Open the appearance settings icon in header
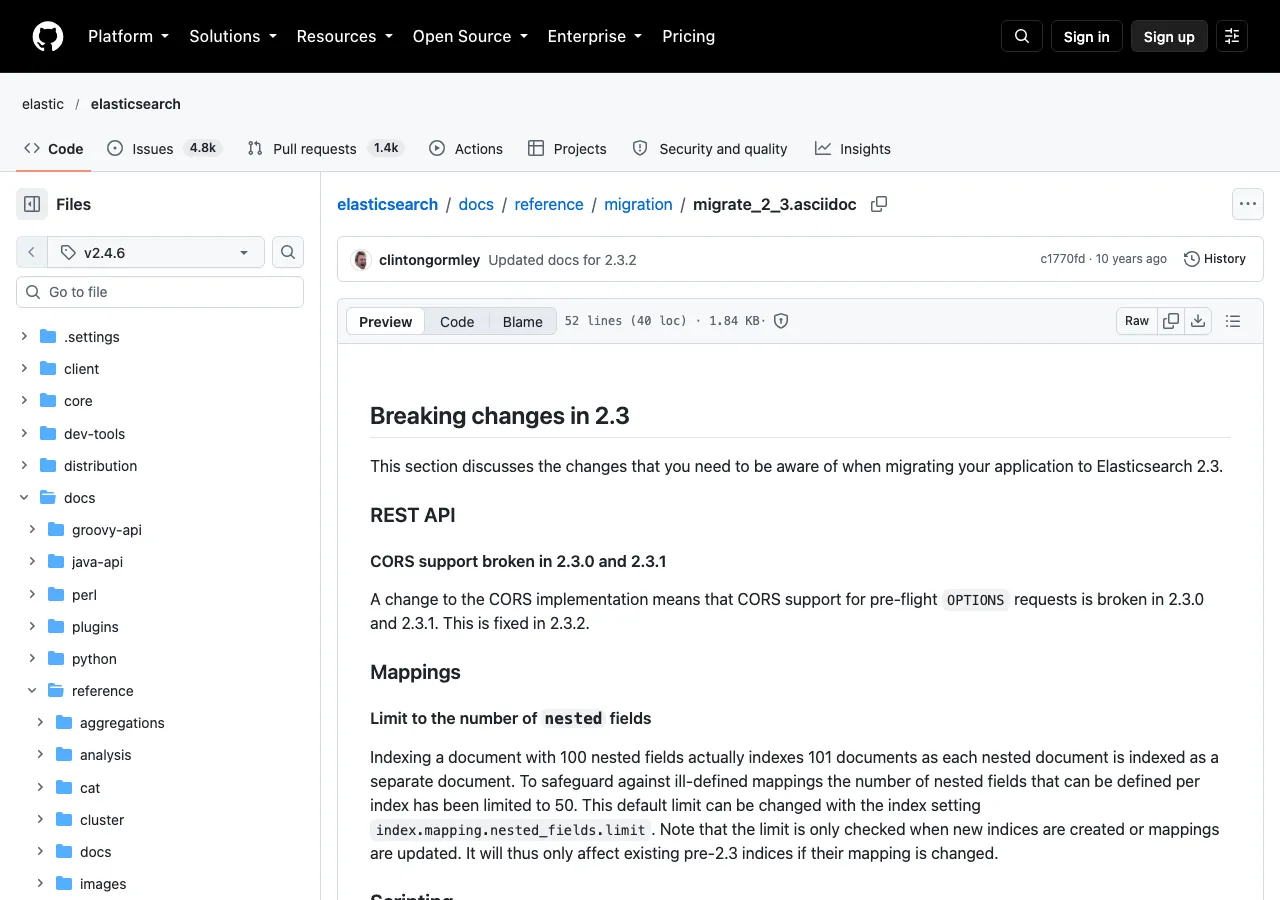 tap(1232, 36)
